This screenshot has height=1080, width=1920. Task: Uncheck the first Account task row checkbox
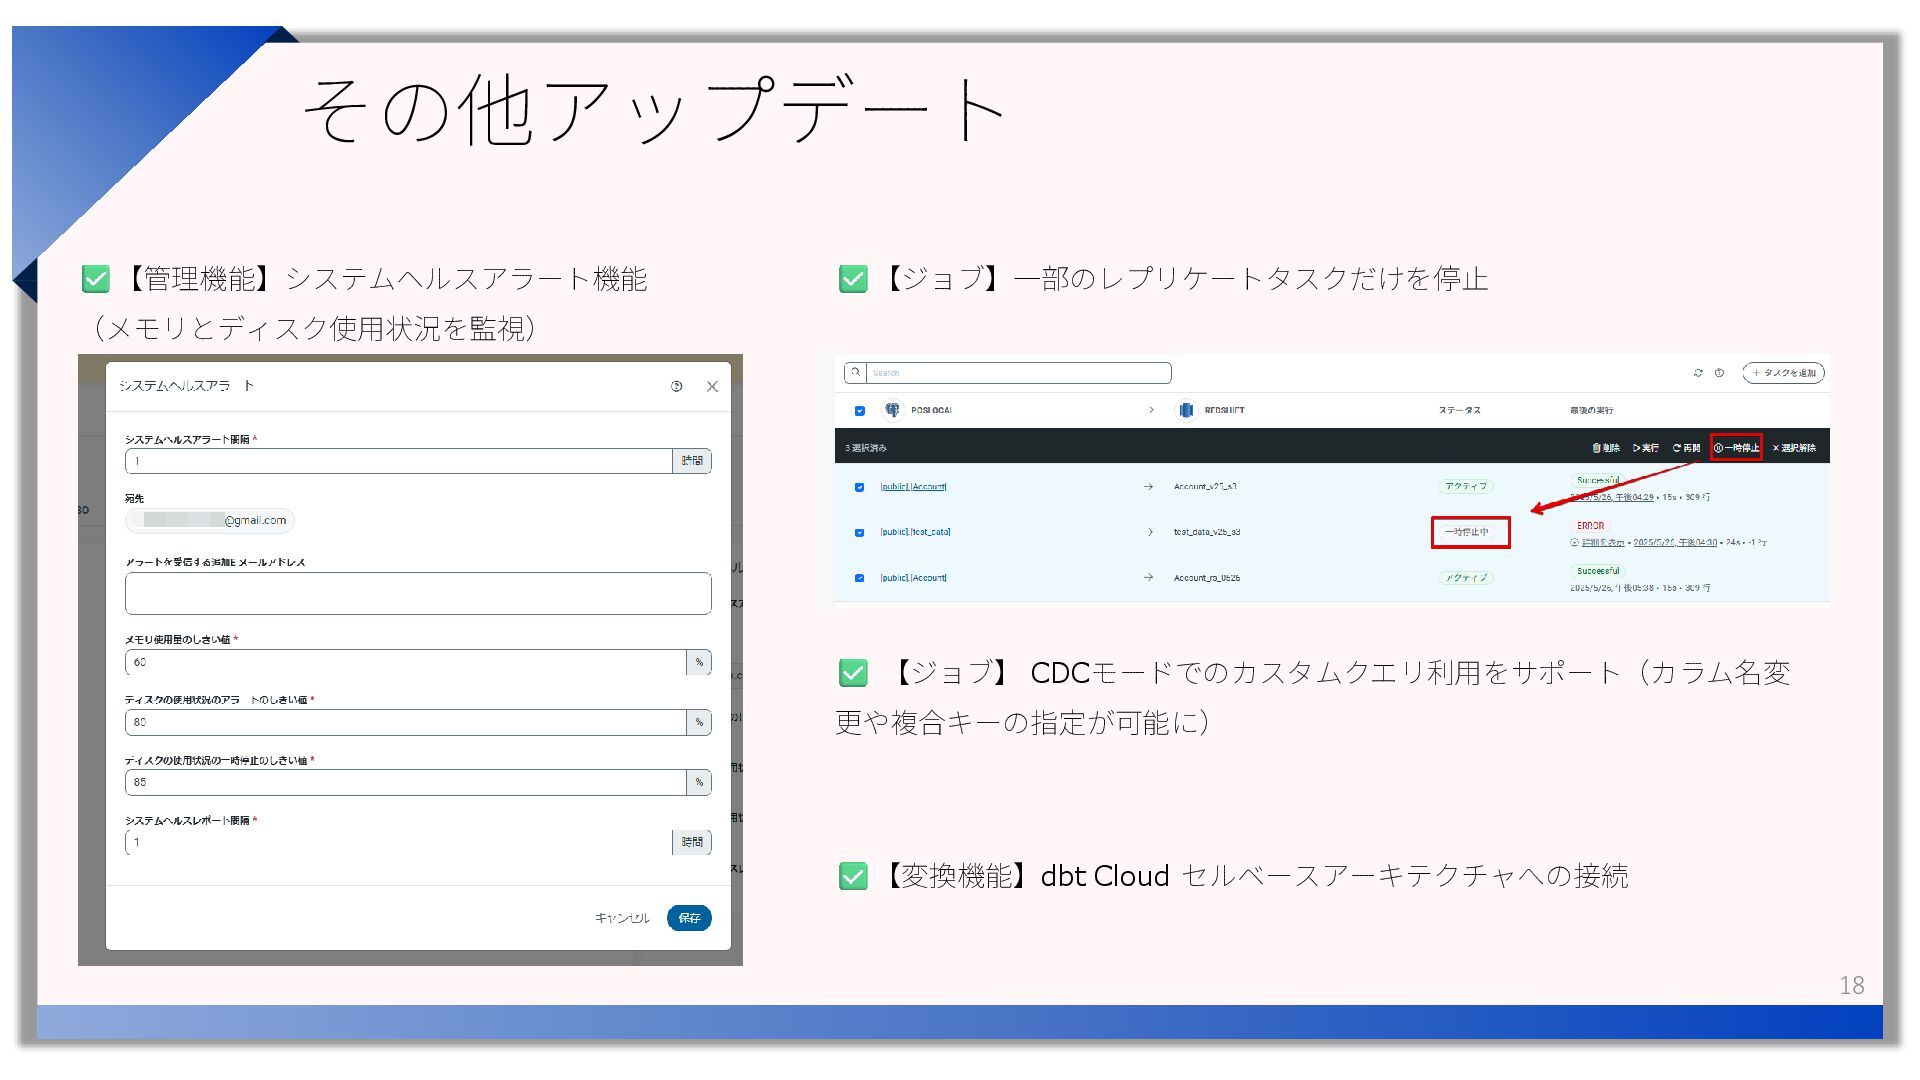860,487
